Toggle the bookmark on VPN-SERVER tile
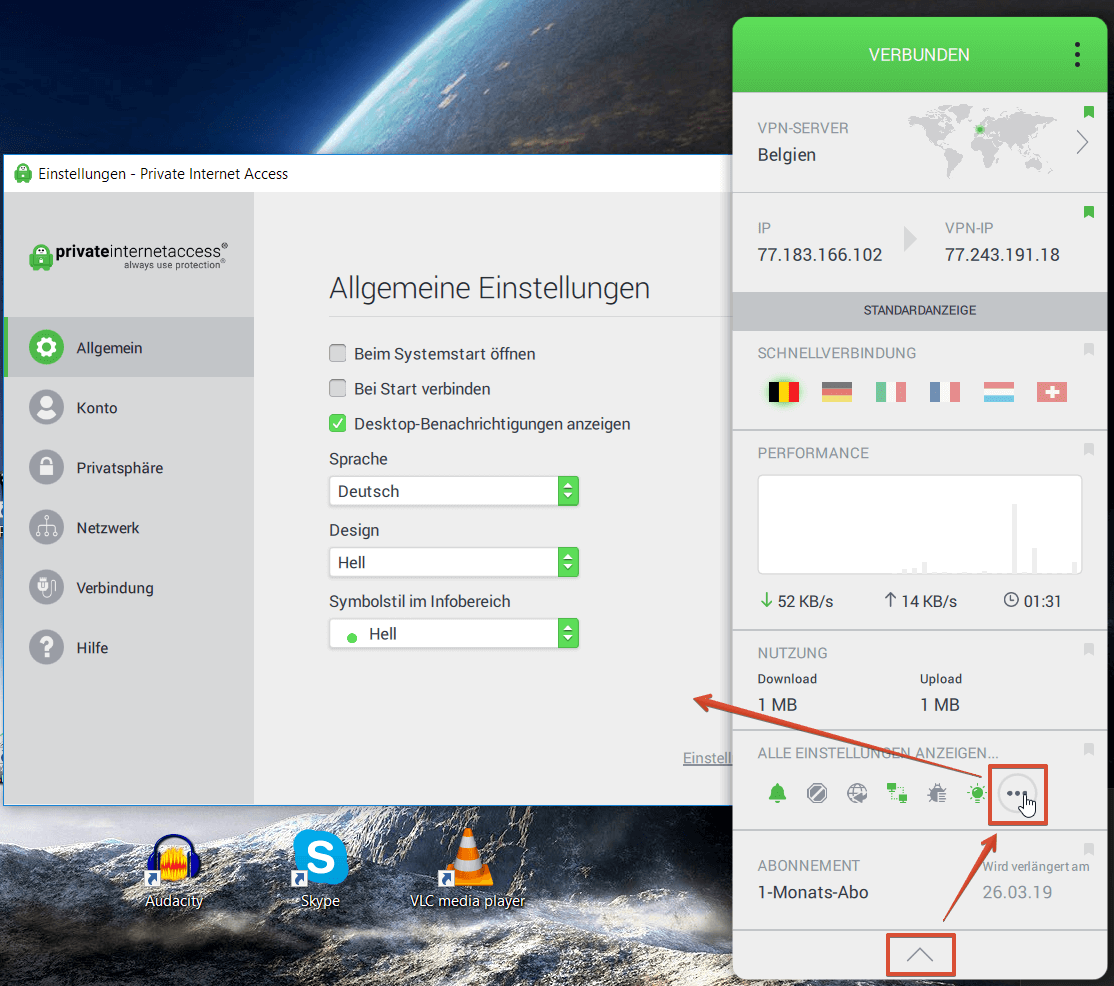The height and width of the screenshot is (986, 1114). (x=1088, y=112)
